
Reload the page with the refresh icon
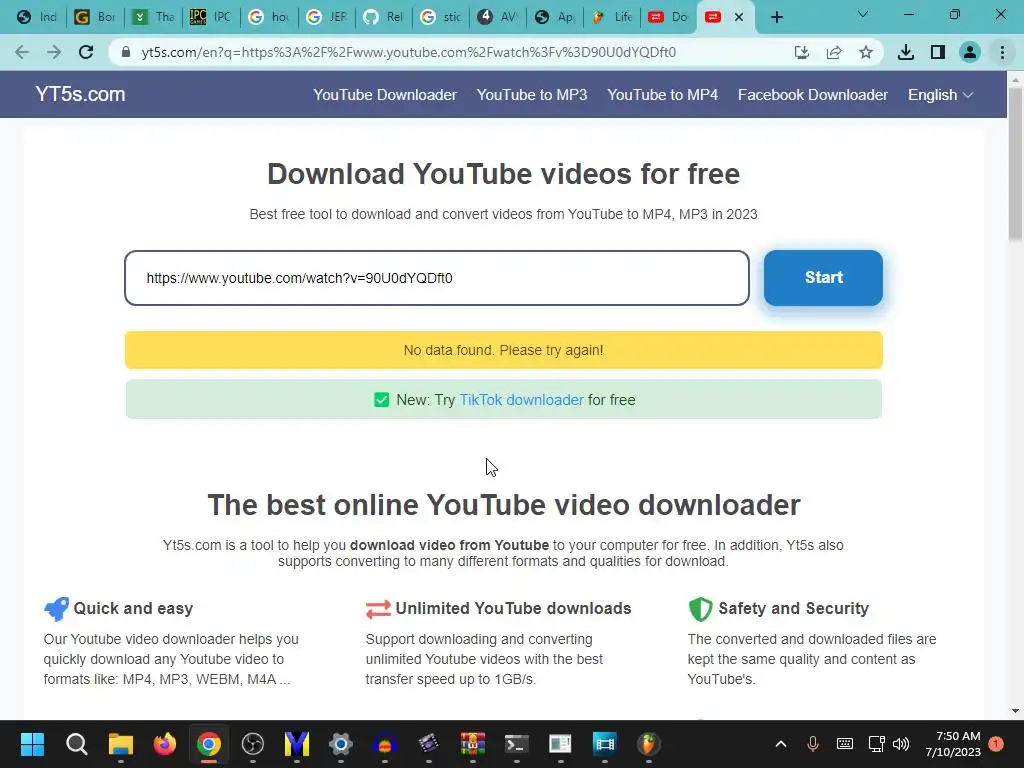[86, 52]
